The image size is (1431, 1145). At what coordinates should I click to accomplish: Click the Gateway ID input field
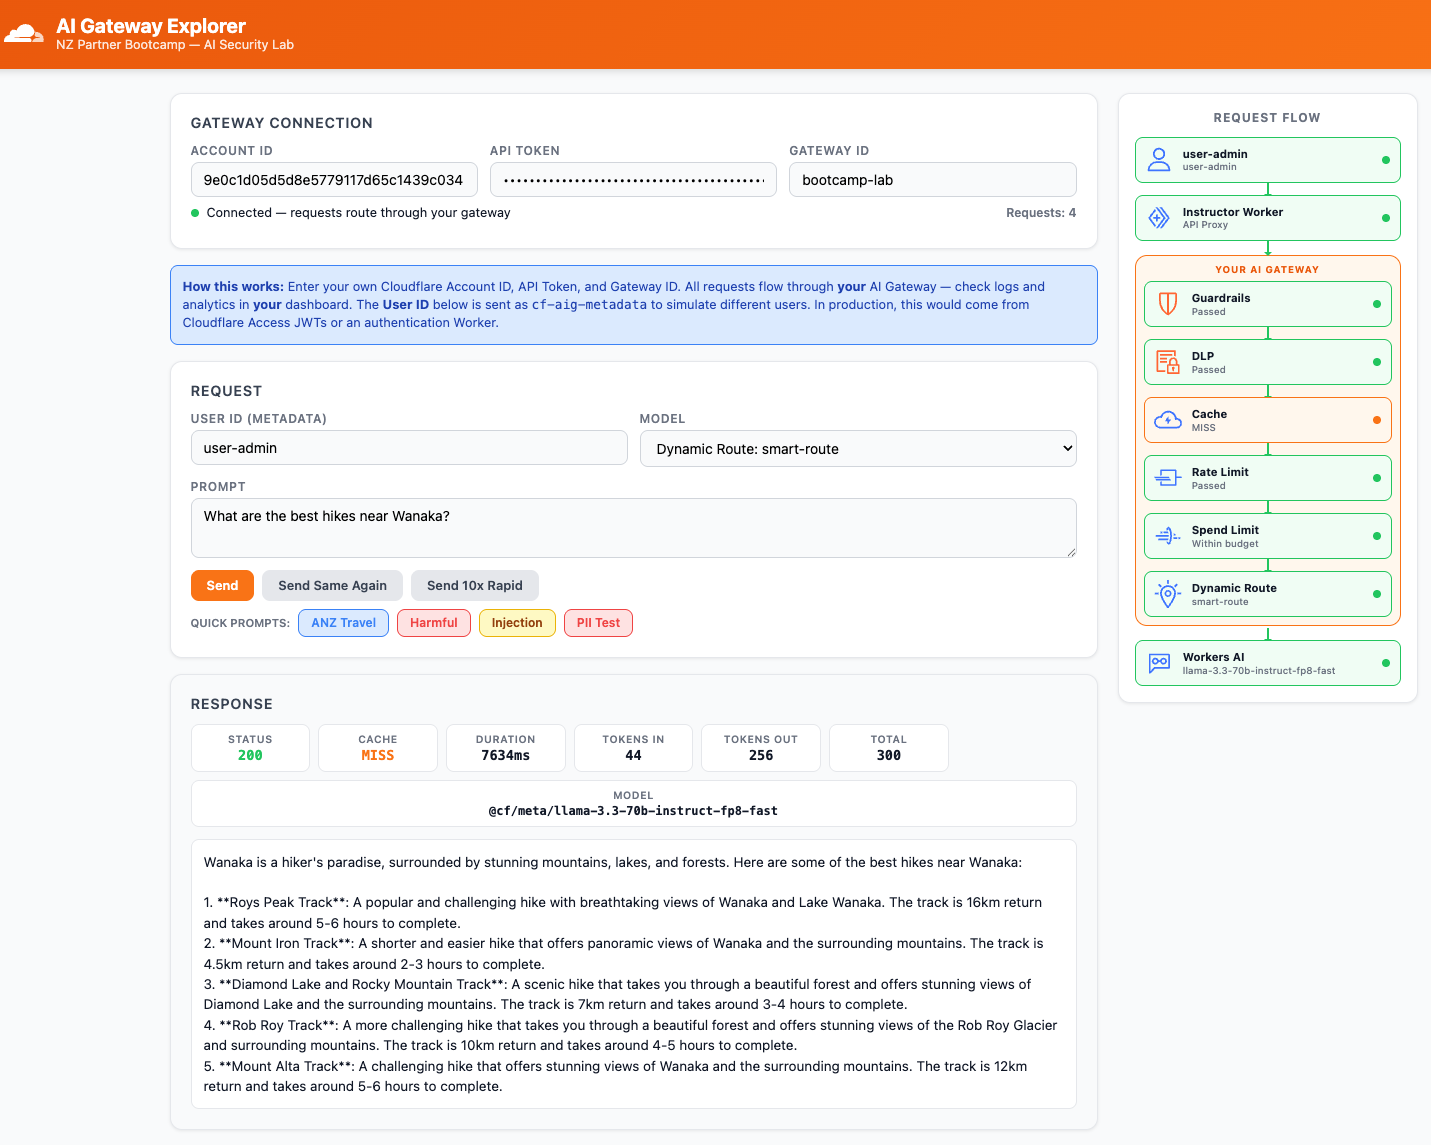tap(933, 180)
